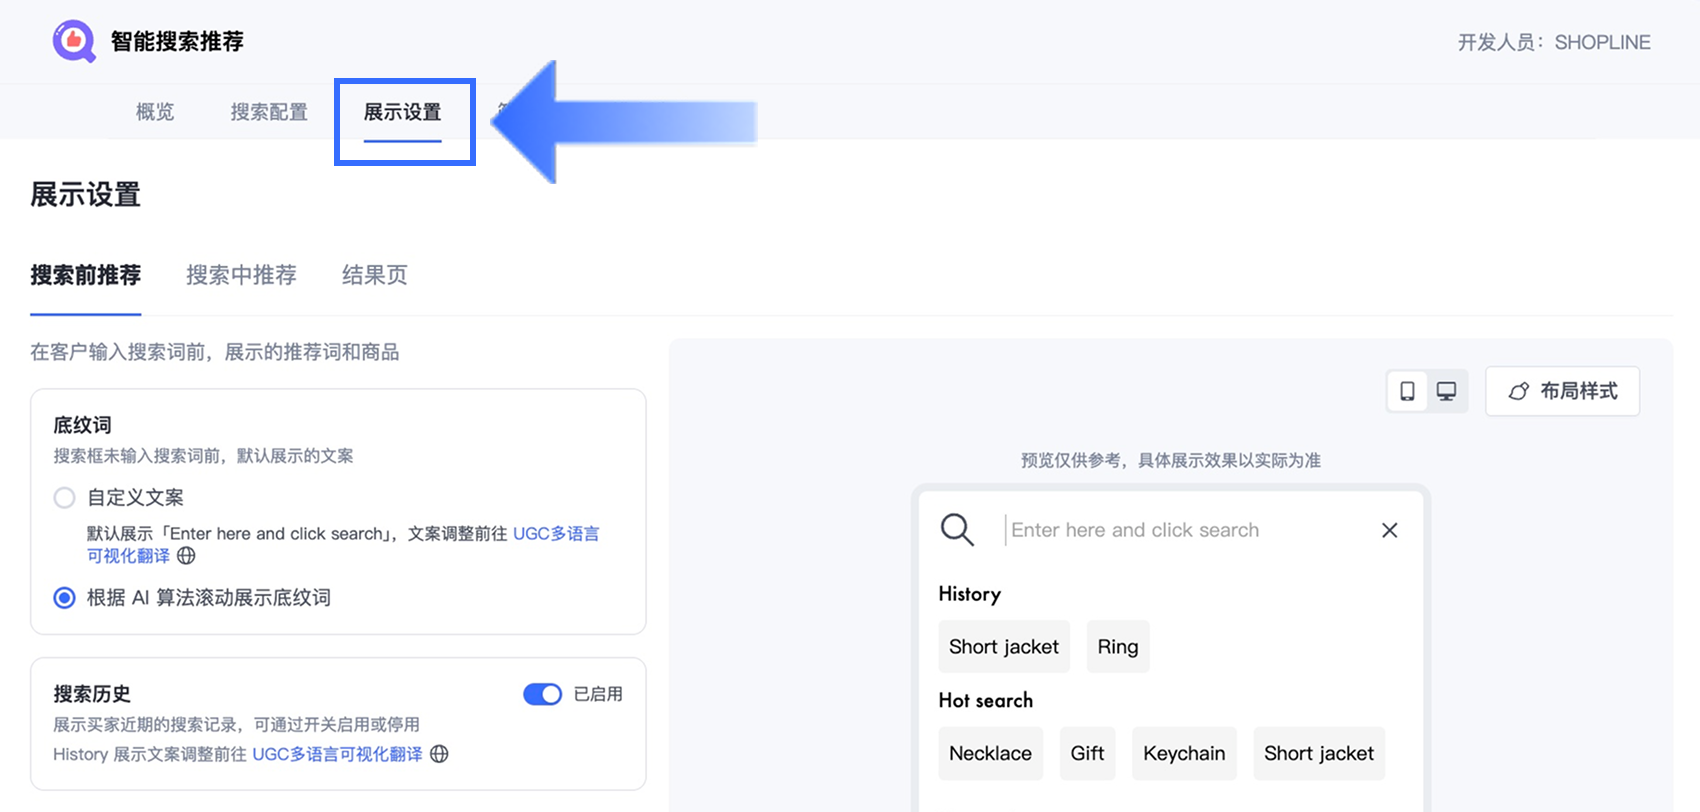The image size is (1700, 812).
Task: Click 搜索框未输入搜索词前 description text
Action: coord(203,456)
